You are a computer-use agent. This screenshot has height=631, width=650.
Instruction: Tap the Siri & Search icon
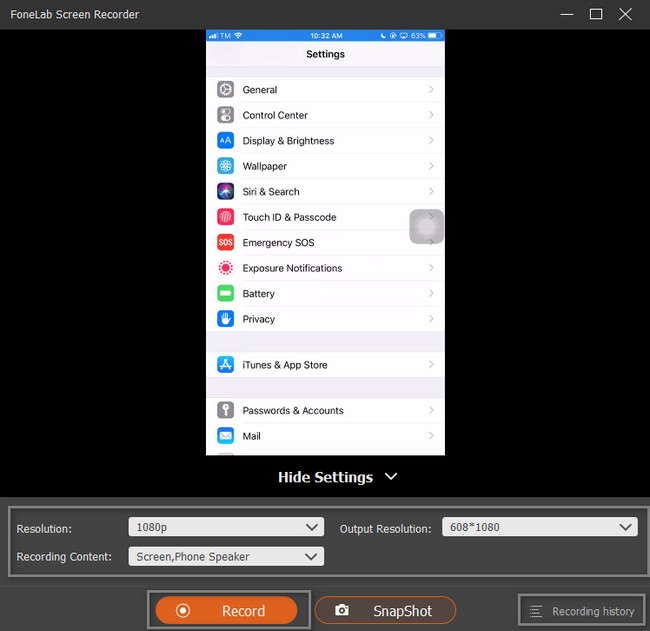226,192
